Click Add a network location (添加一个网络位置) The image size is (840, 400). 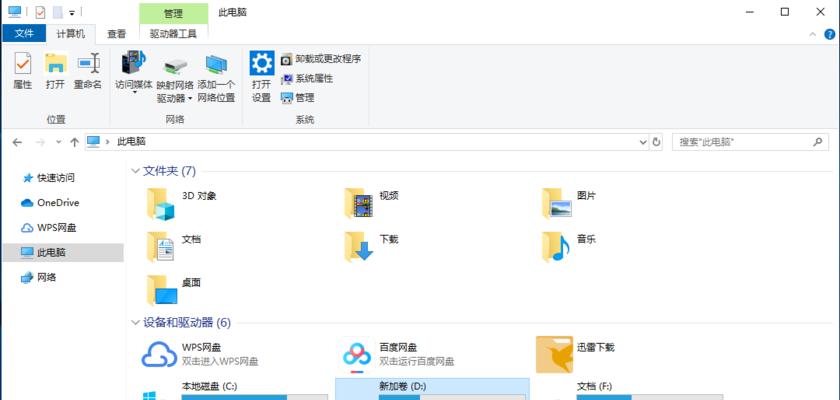click(x=216, y=78)
